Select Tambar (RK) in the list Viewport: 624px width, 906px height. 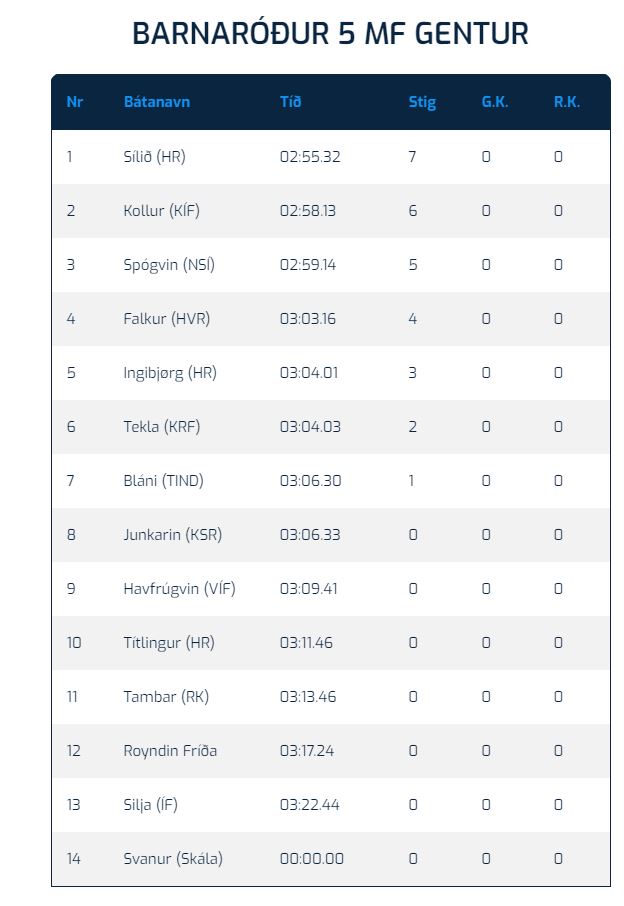[x=166, y=697]
